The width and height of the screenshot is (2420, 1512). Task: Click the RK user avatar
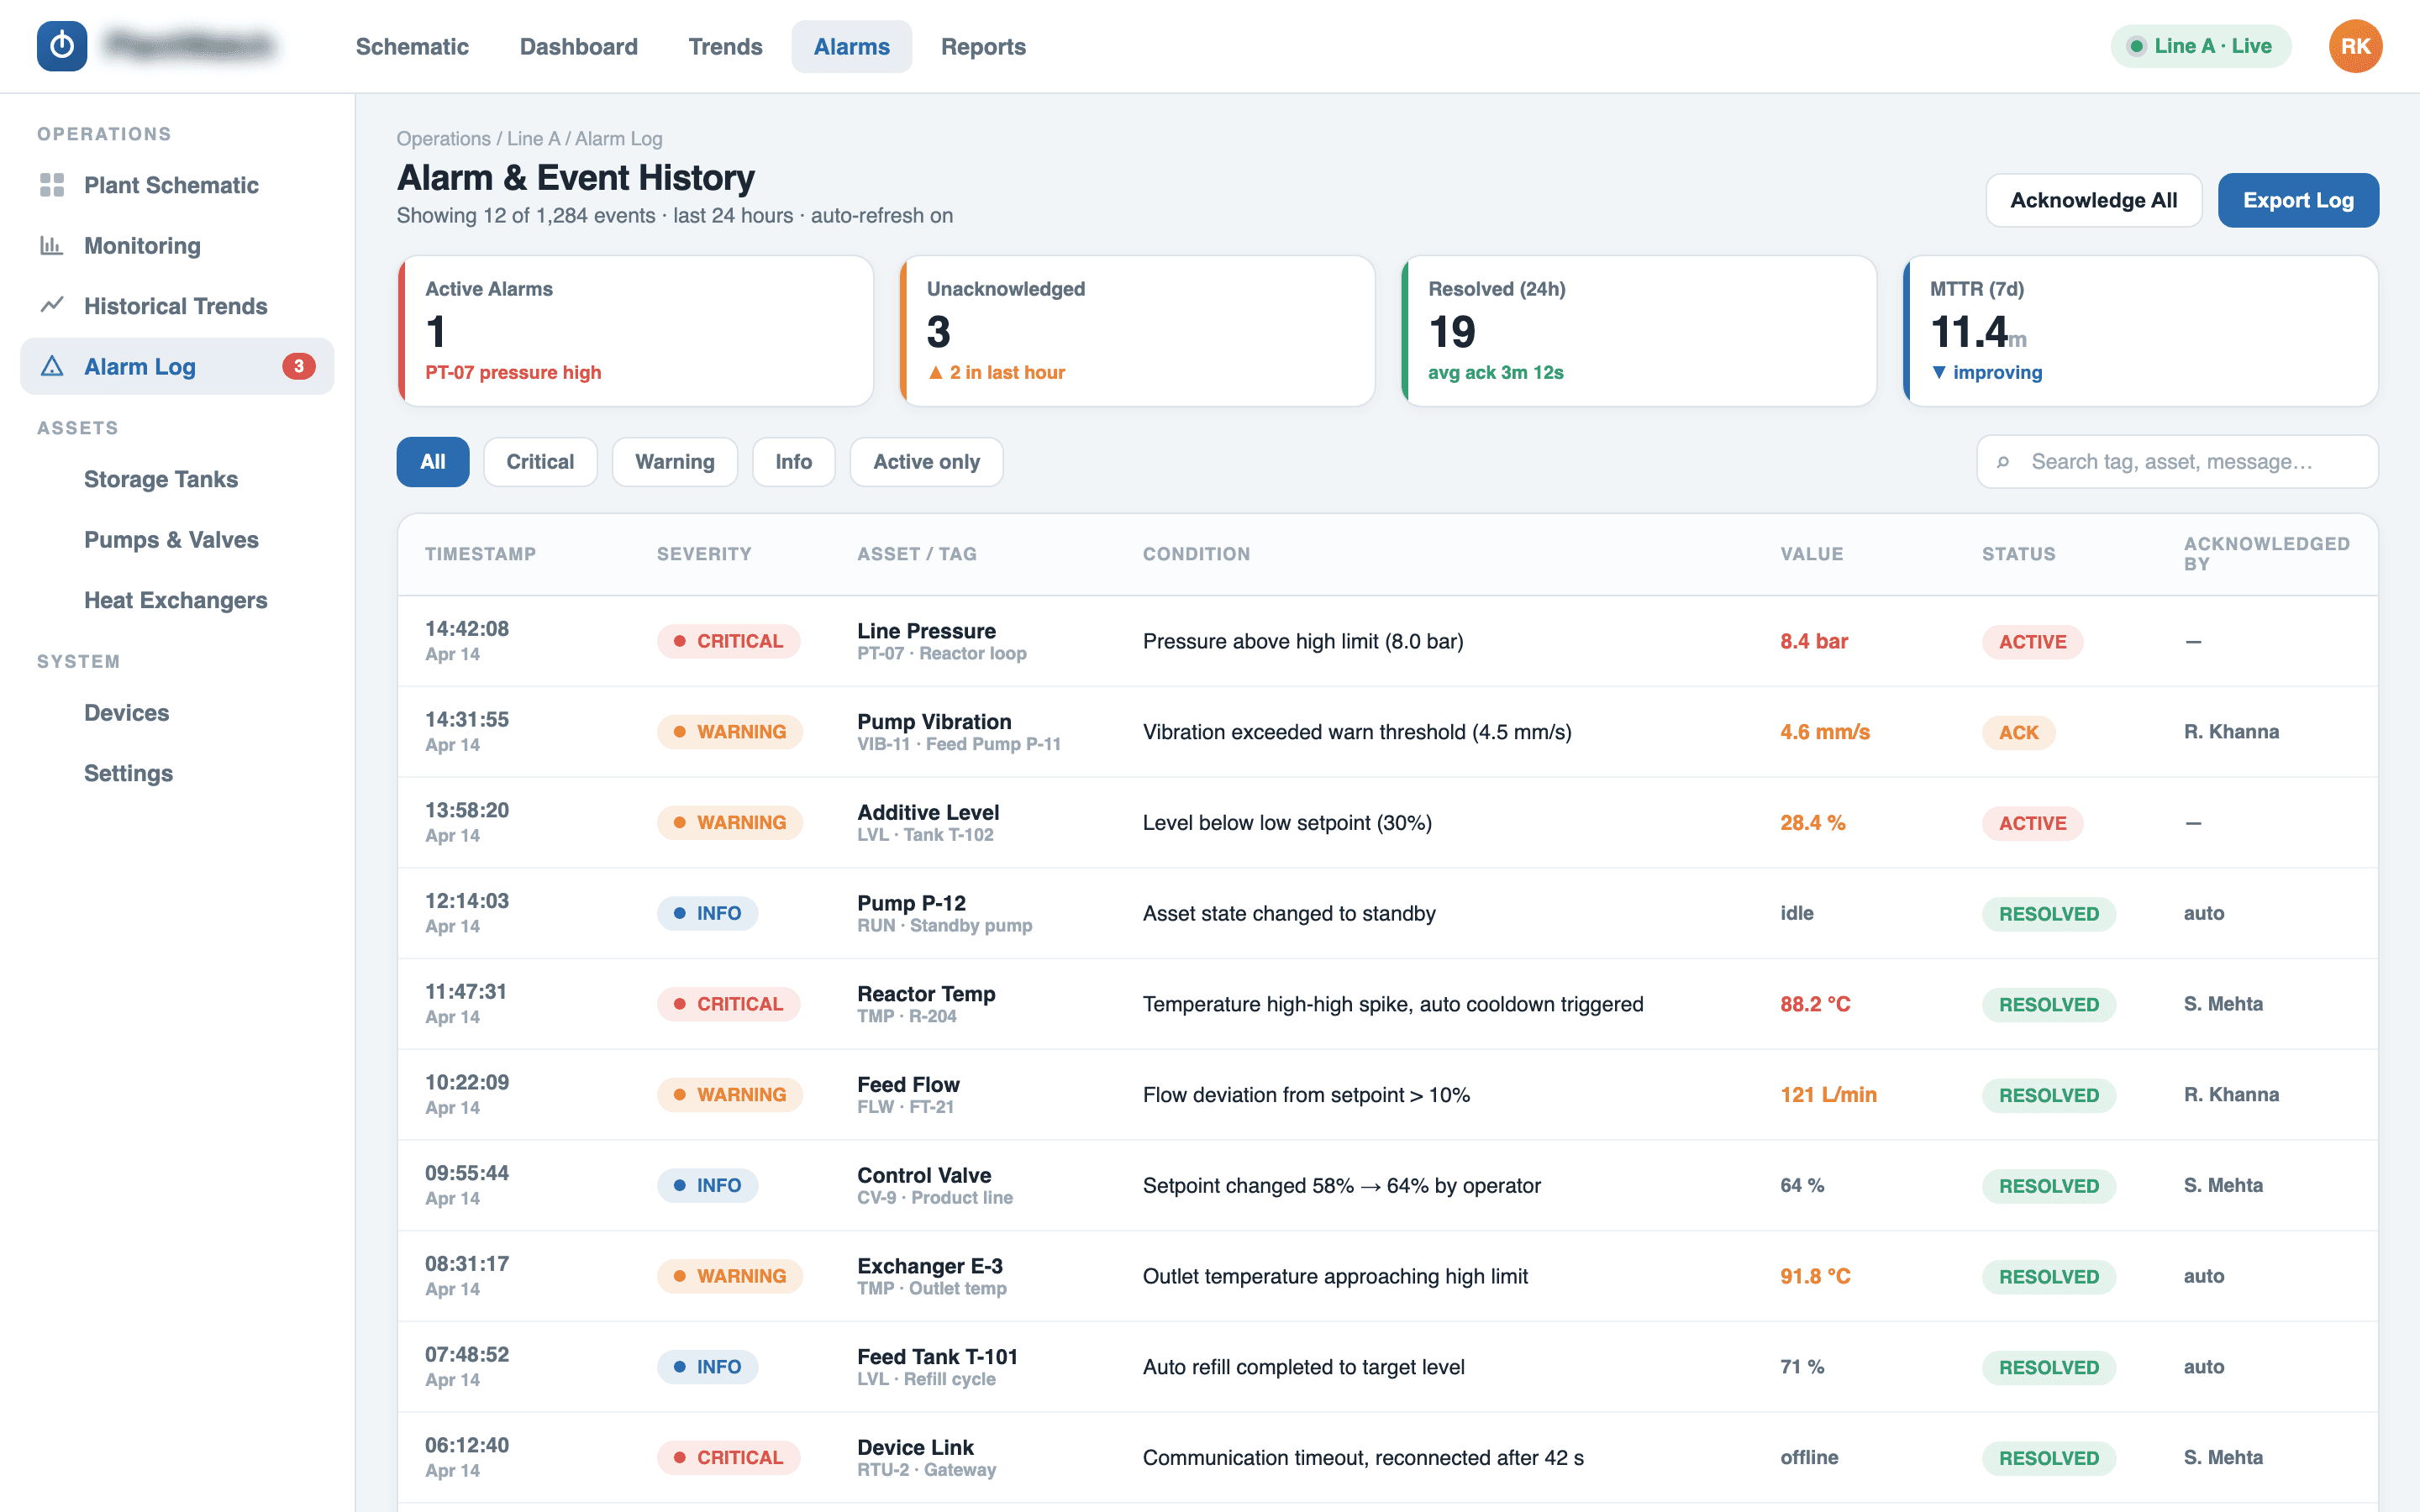coord(2355,46)
